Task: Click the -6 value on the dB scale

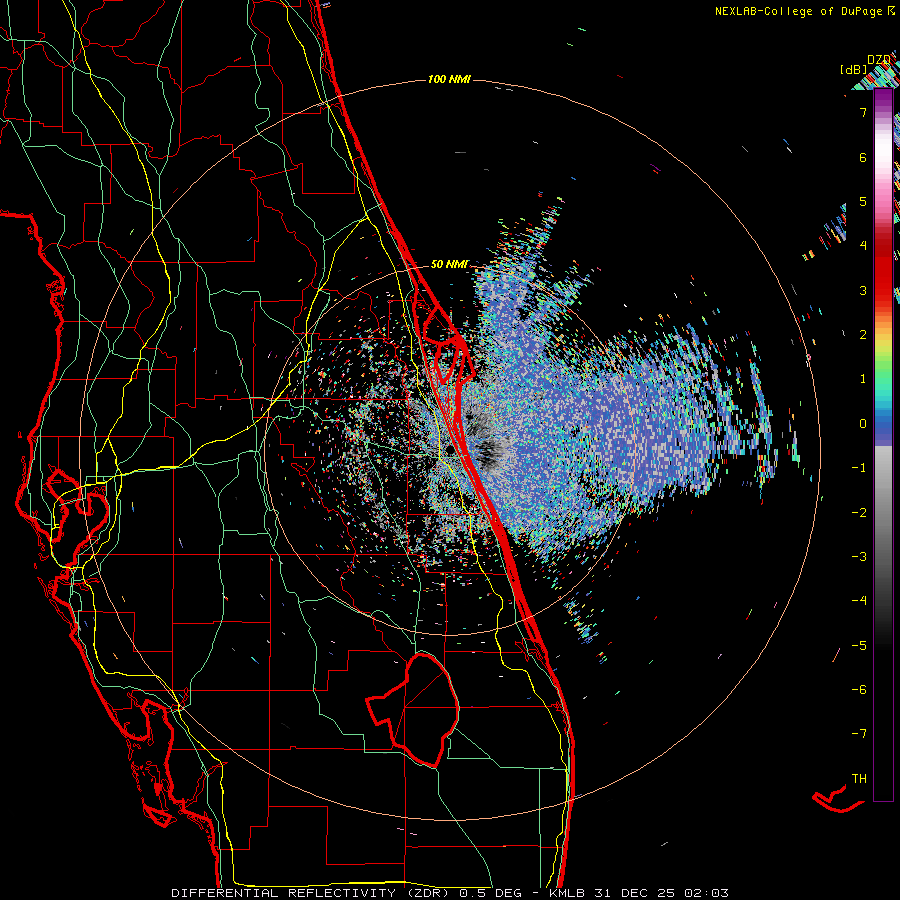Action: (859, 690)
